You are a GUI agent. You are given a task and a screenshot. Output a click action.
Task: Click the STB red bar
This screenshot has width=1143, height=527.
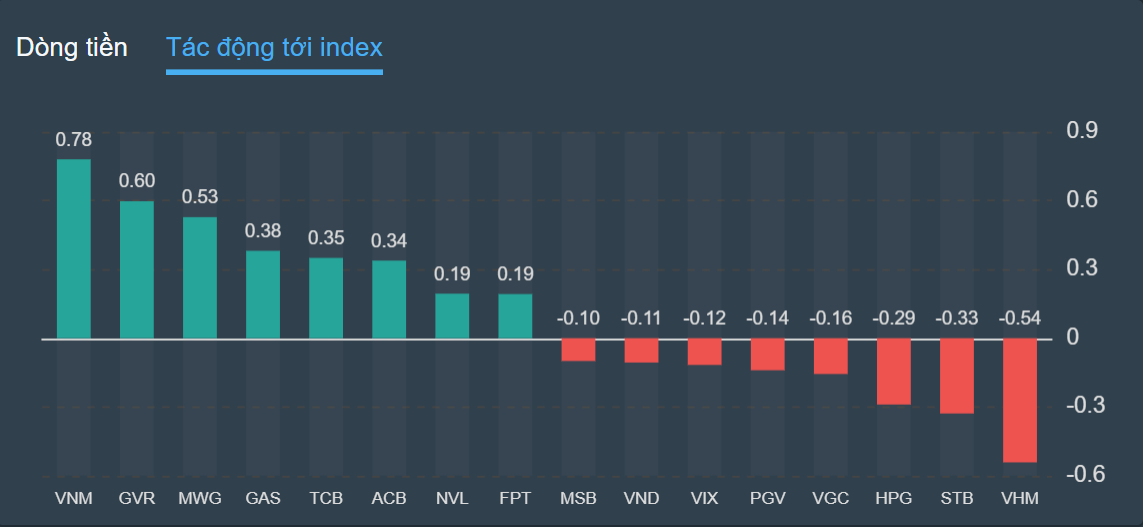(x=956, y=377)
